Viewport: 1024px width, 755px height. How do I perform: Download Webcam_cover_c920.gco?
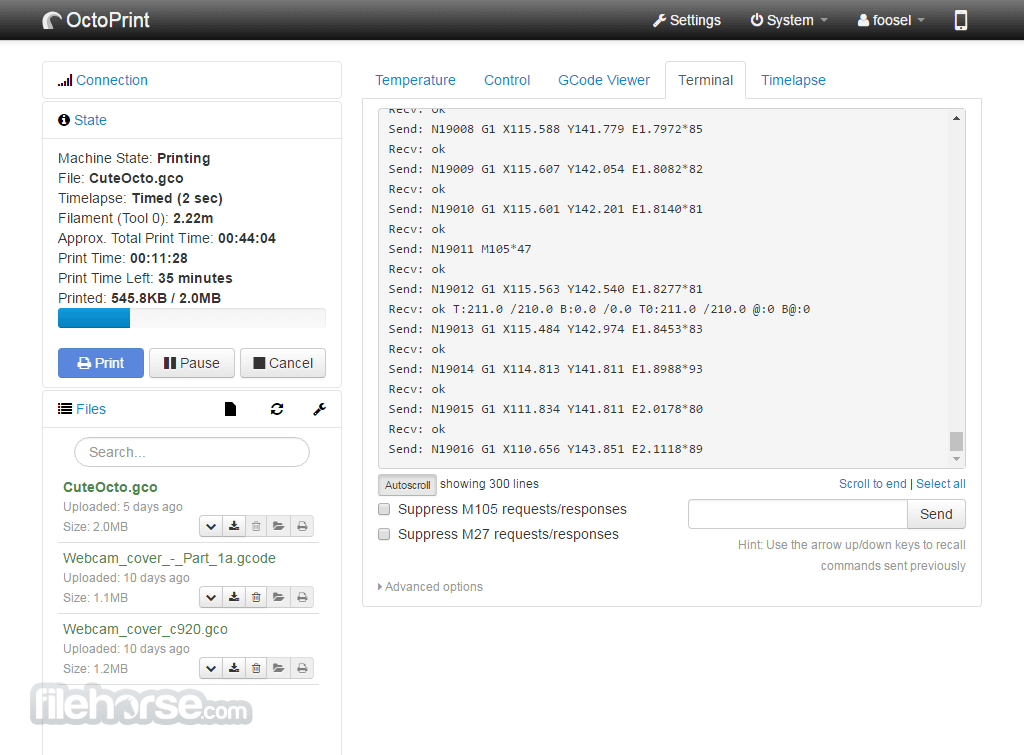(234, 668)
